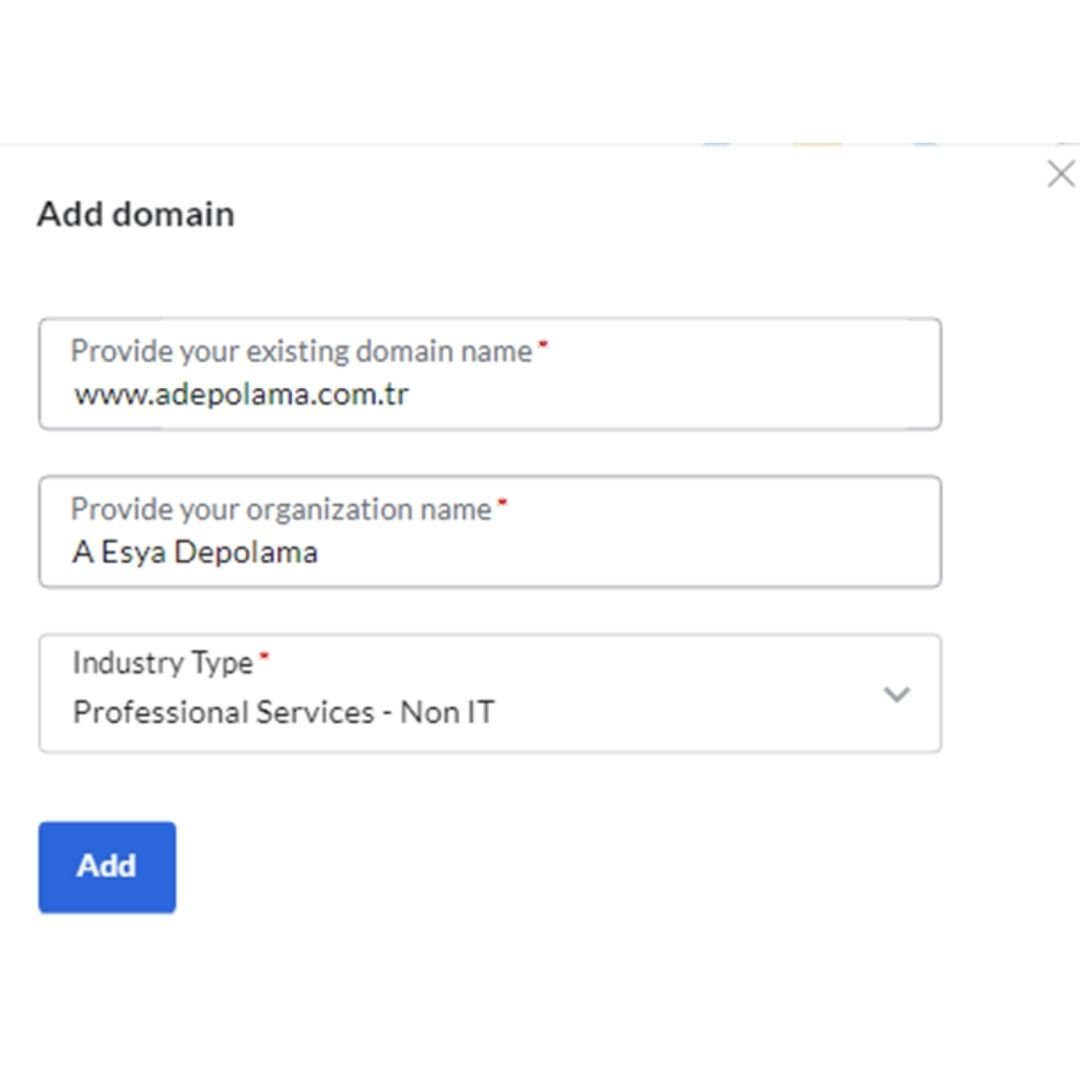Click inside the existing domain name field

tap(490, 392)
